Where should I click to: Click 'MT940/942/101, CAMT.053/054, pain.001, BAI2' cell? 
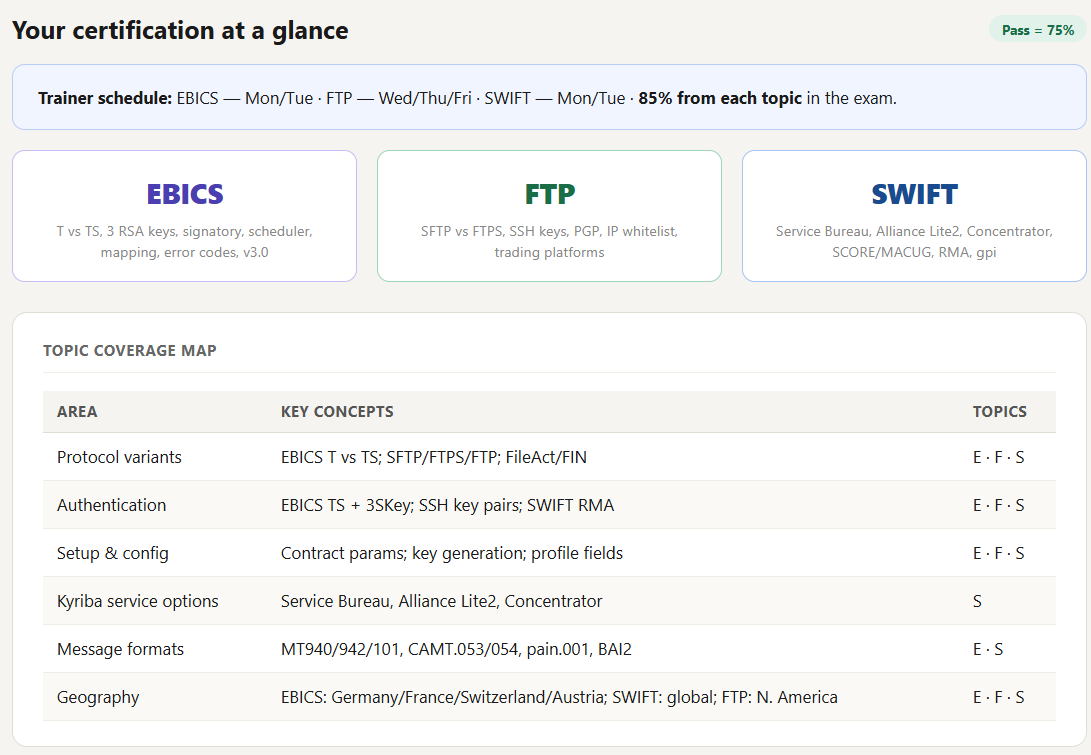456,649
